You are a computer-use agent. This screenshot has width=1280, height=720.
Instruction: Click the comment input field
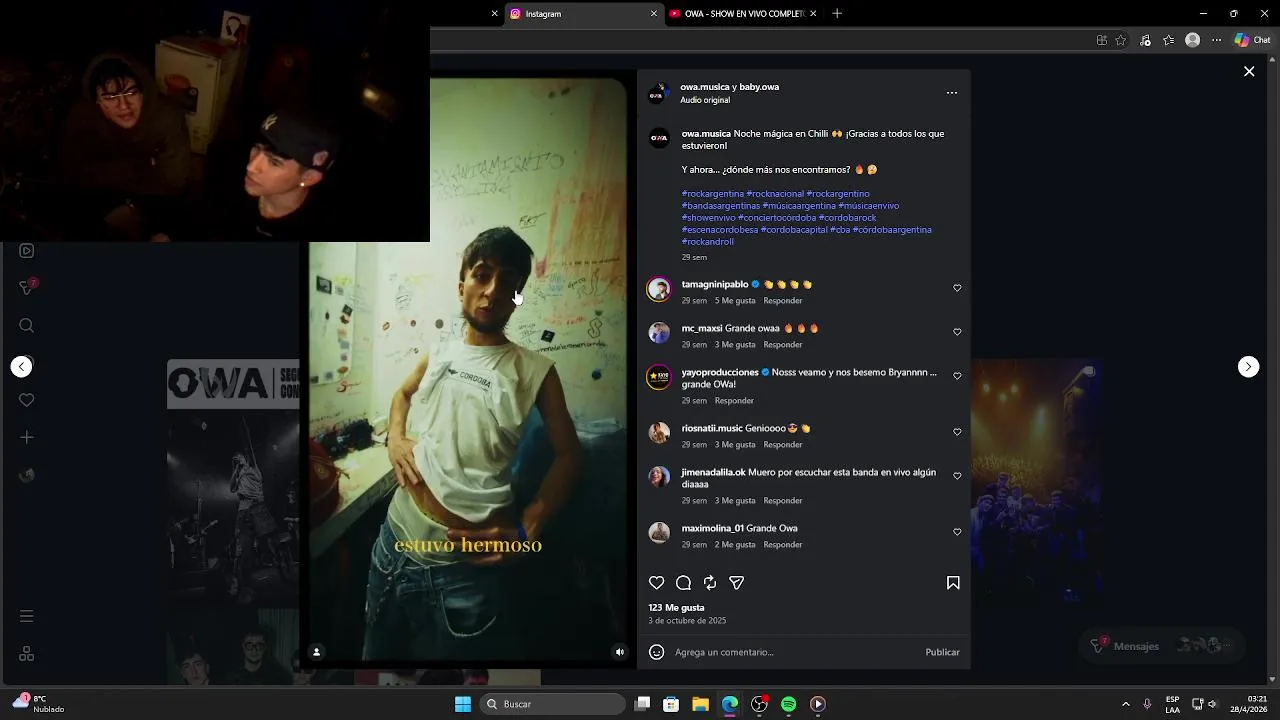point(795,652)
